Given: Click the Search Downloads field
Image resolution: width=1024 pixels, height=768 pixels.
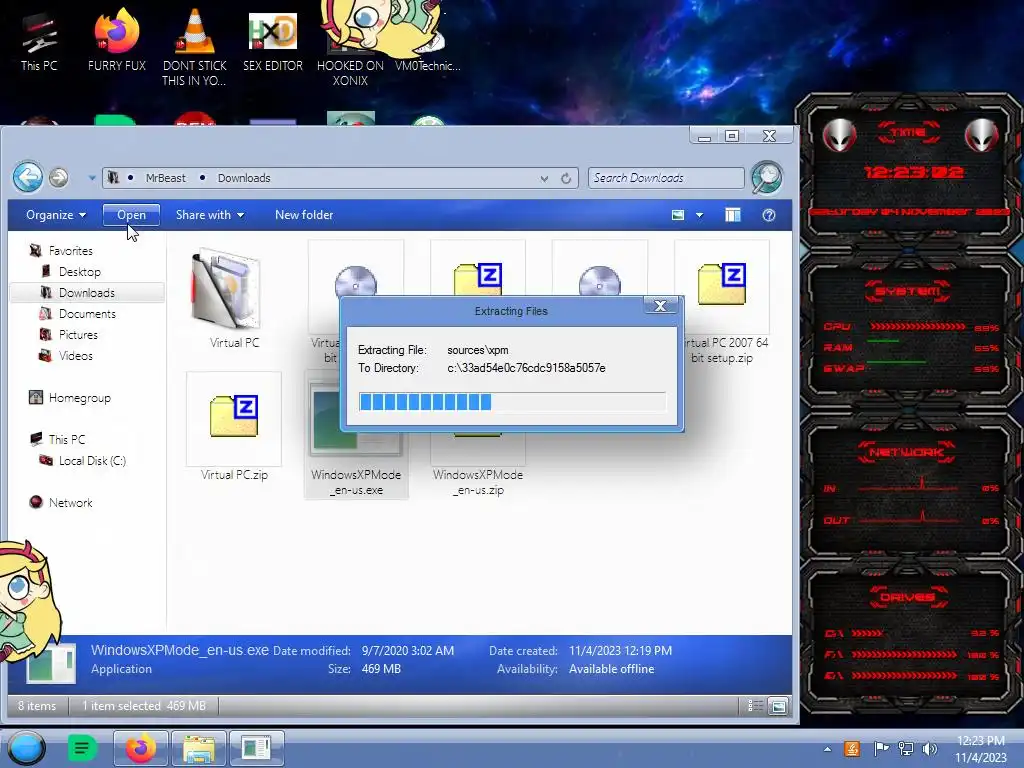Looking at the screenshot, I should (665, 178).
